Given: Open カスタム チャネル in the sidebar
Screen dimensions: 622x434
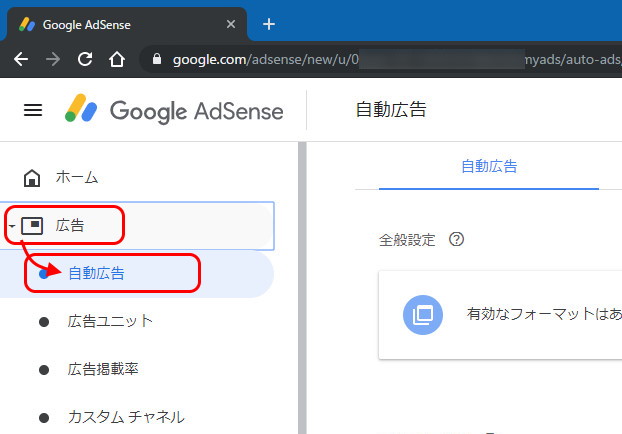Looking at the screenshot, I should [x=126, y=417].
